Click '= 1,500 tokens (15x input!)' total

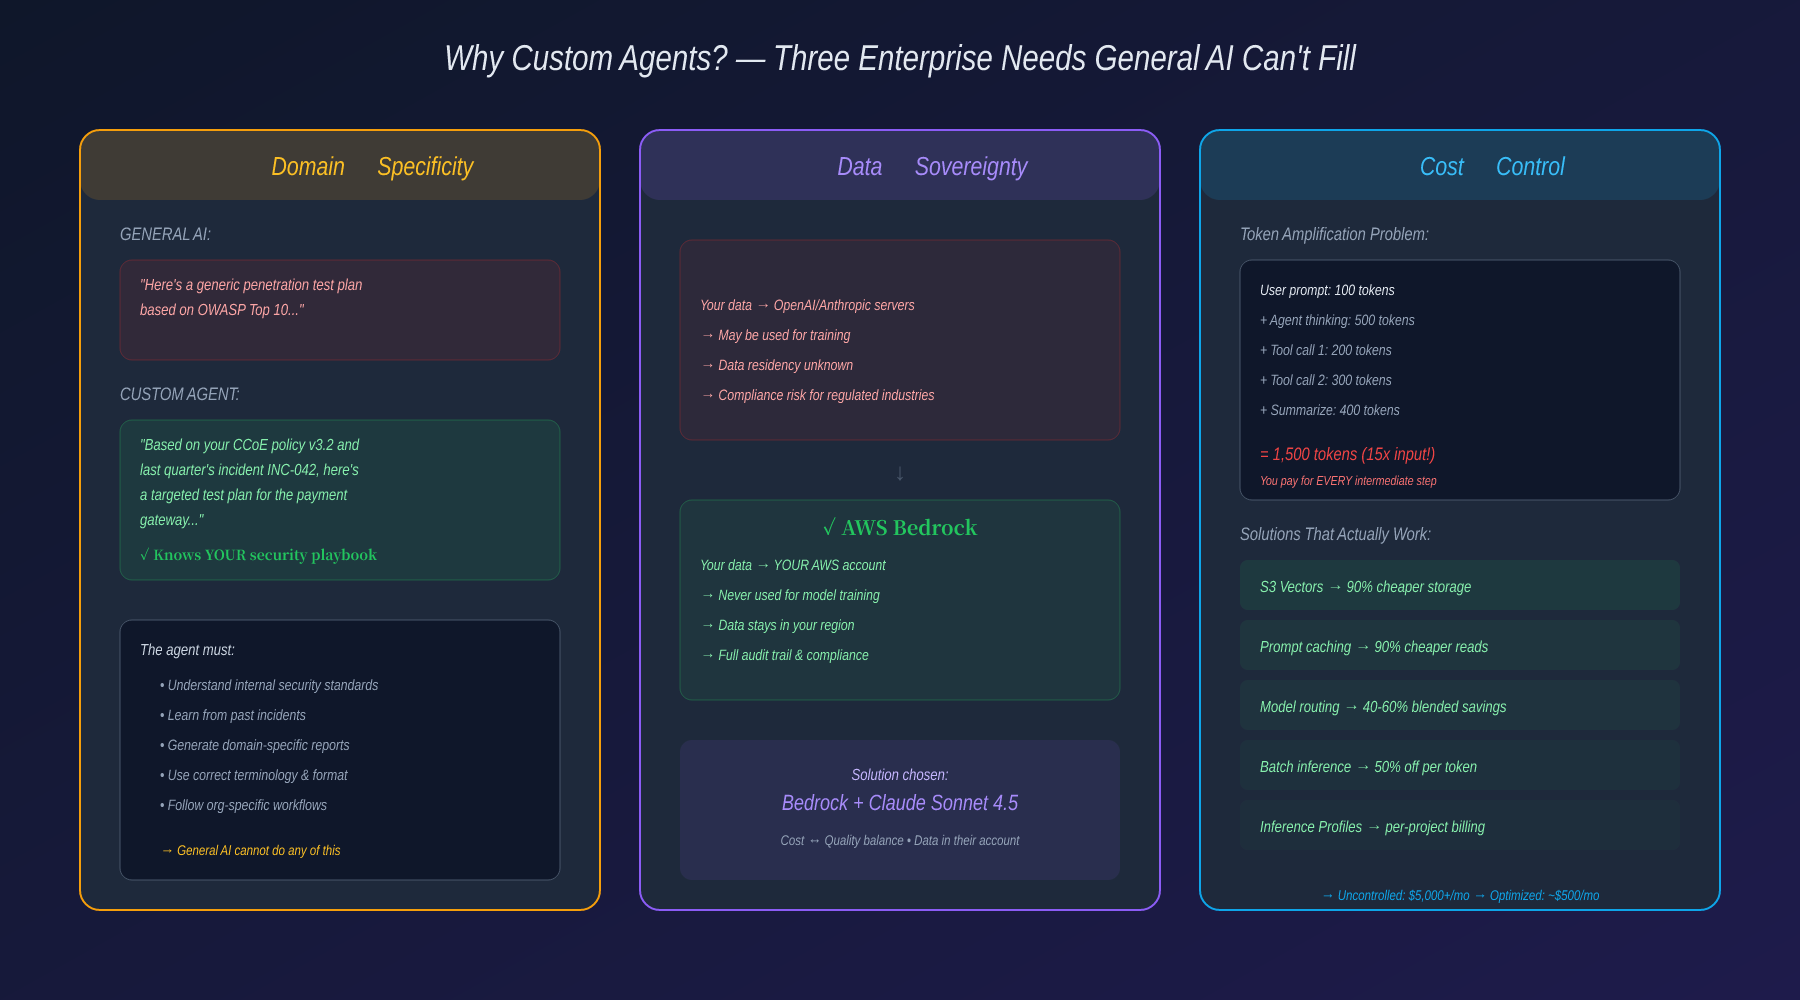tap(1347, 454)
